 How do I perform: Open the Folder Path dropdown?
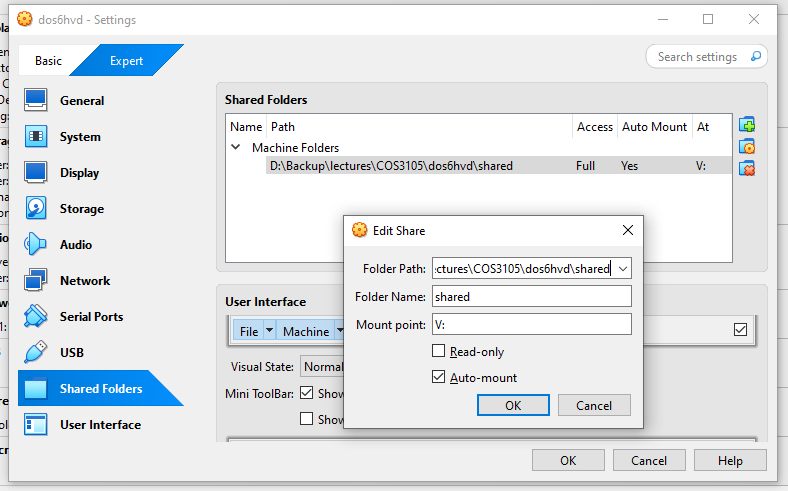pyautogui.click(x=624, y=269)
